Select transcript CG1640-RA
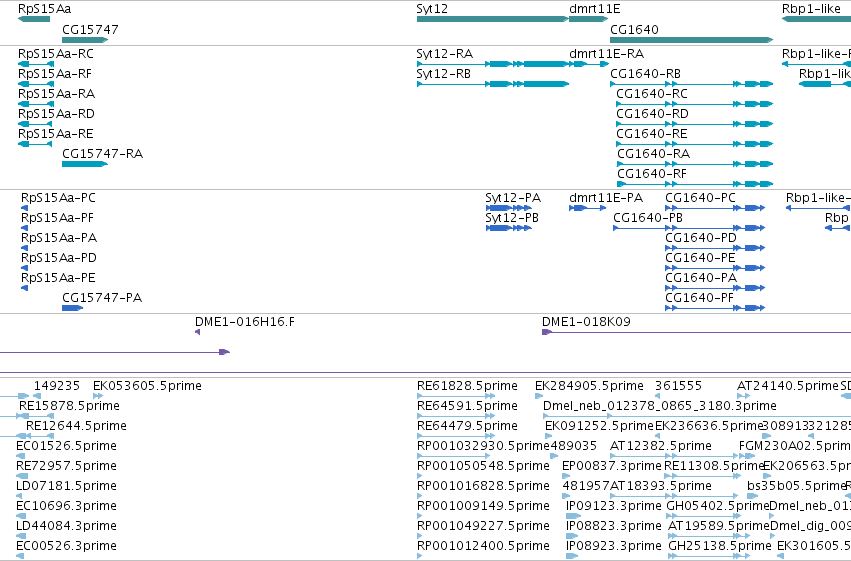Viewport: 851px width, 561px height. tap(695, 164)
